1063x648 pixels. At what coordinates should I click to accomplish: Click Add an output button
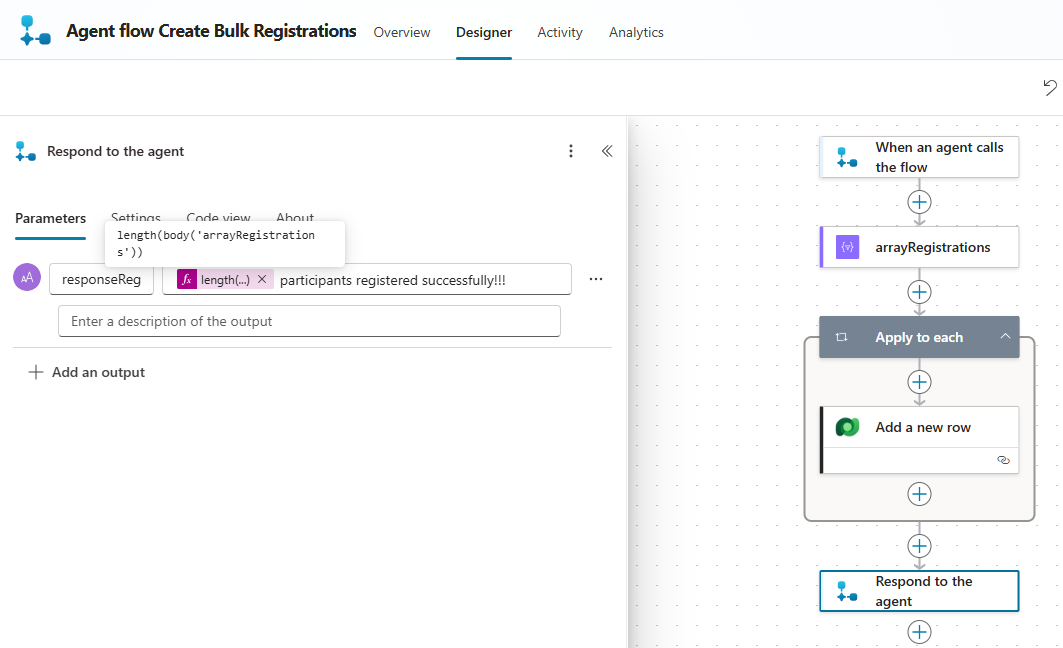[x=87, y=372]
